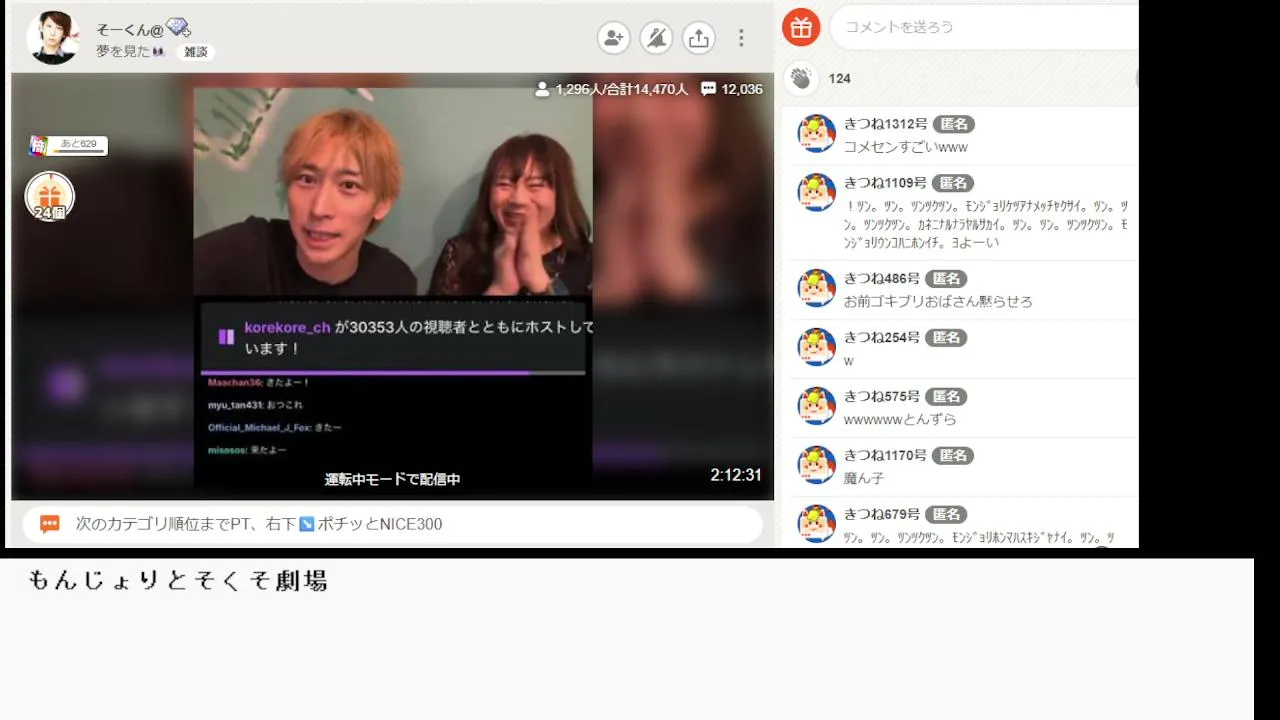Follow the streamer with add-person icon
This screenshot has width=1280, height=720.
[614, 38]
